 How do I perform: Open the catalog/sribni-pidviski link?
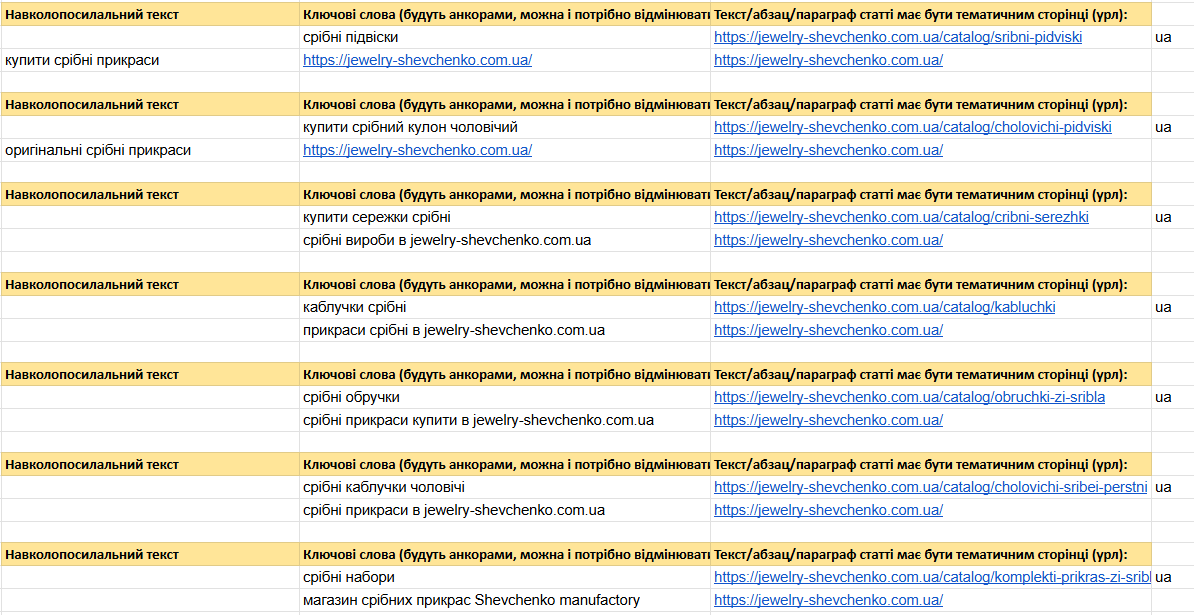[x=898, y=37]
